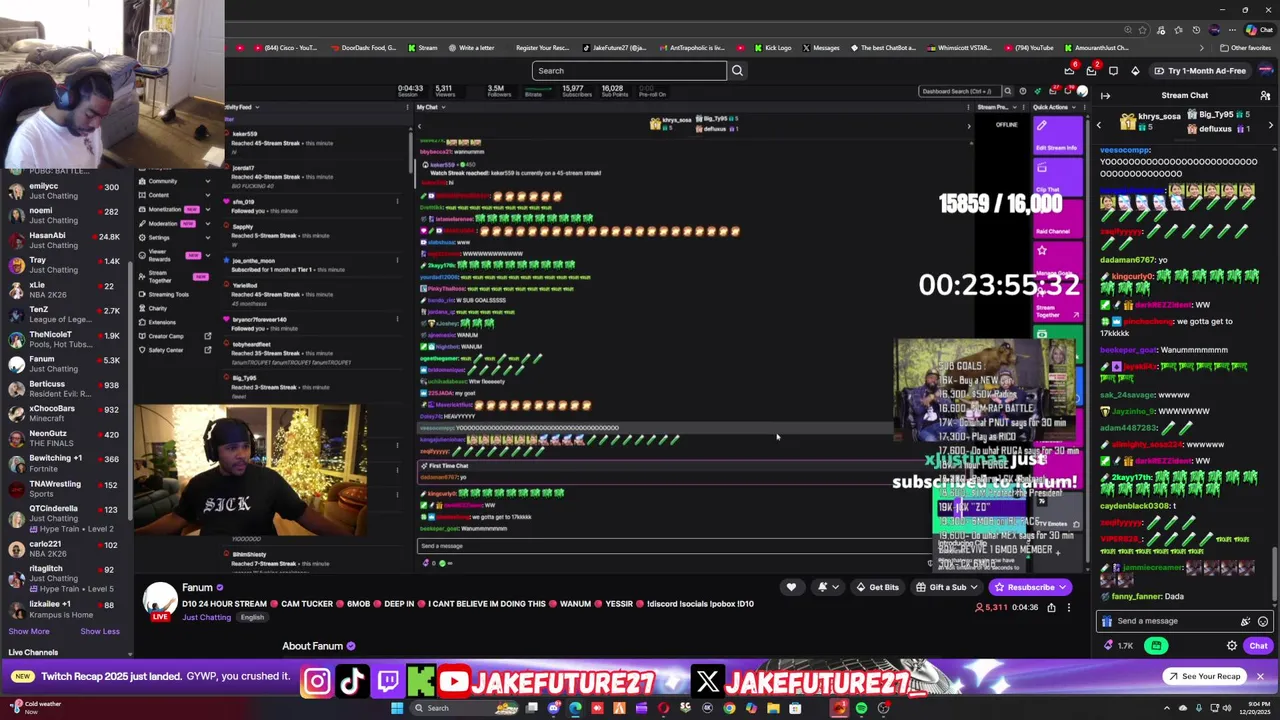Viewport: 1280px width, 720px height.
Task: Open Edge settings three-dot menu
Action: pyautogui.click(x=1232, y=30)
